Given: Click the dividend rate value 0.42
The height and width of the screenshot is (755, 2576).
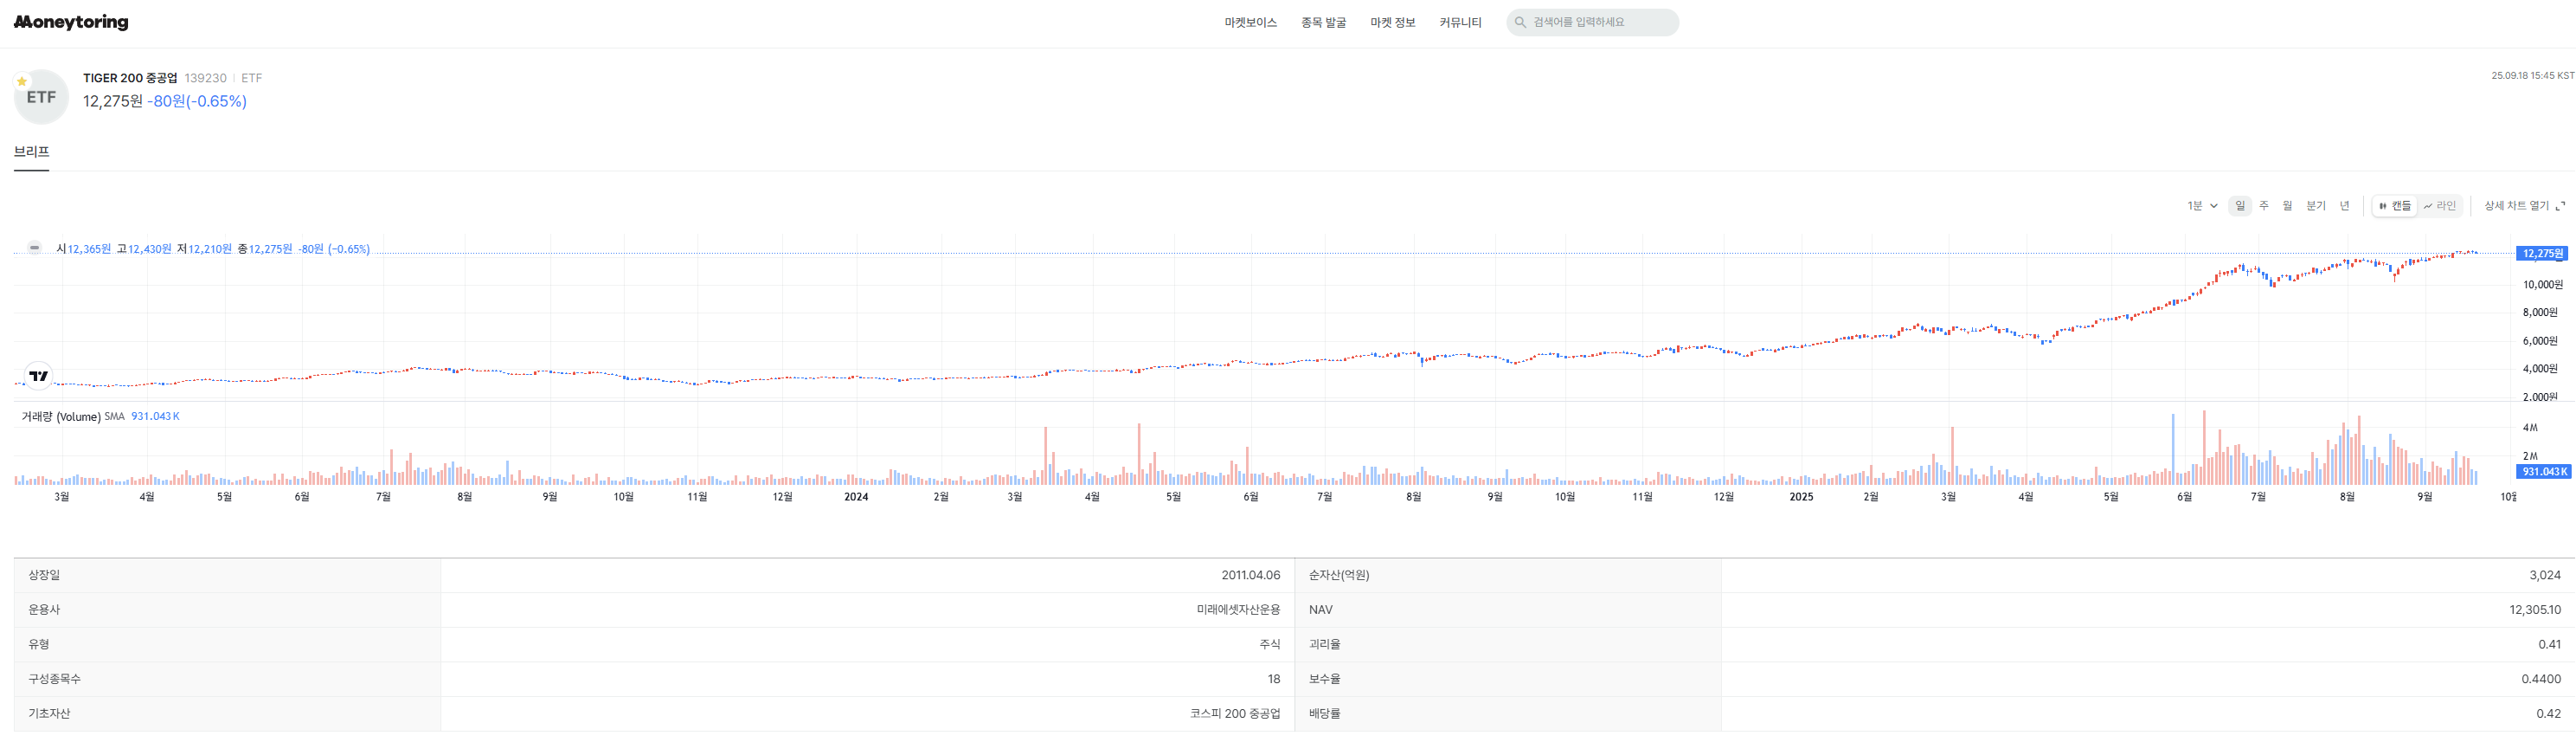Looking at the screenshot, I should tap(2549, 714).
